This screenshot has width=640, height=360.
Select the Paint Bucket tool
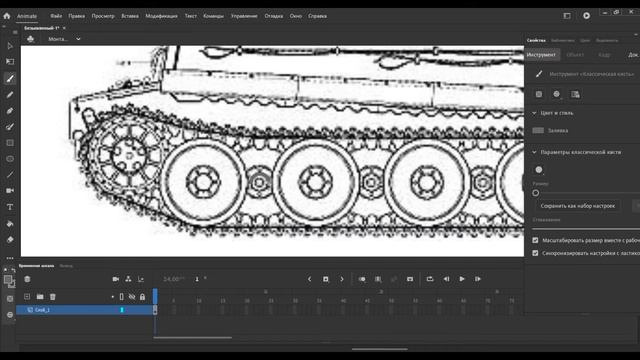pyautogui.click(x=10, y=223)
